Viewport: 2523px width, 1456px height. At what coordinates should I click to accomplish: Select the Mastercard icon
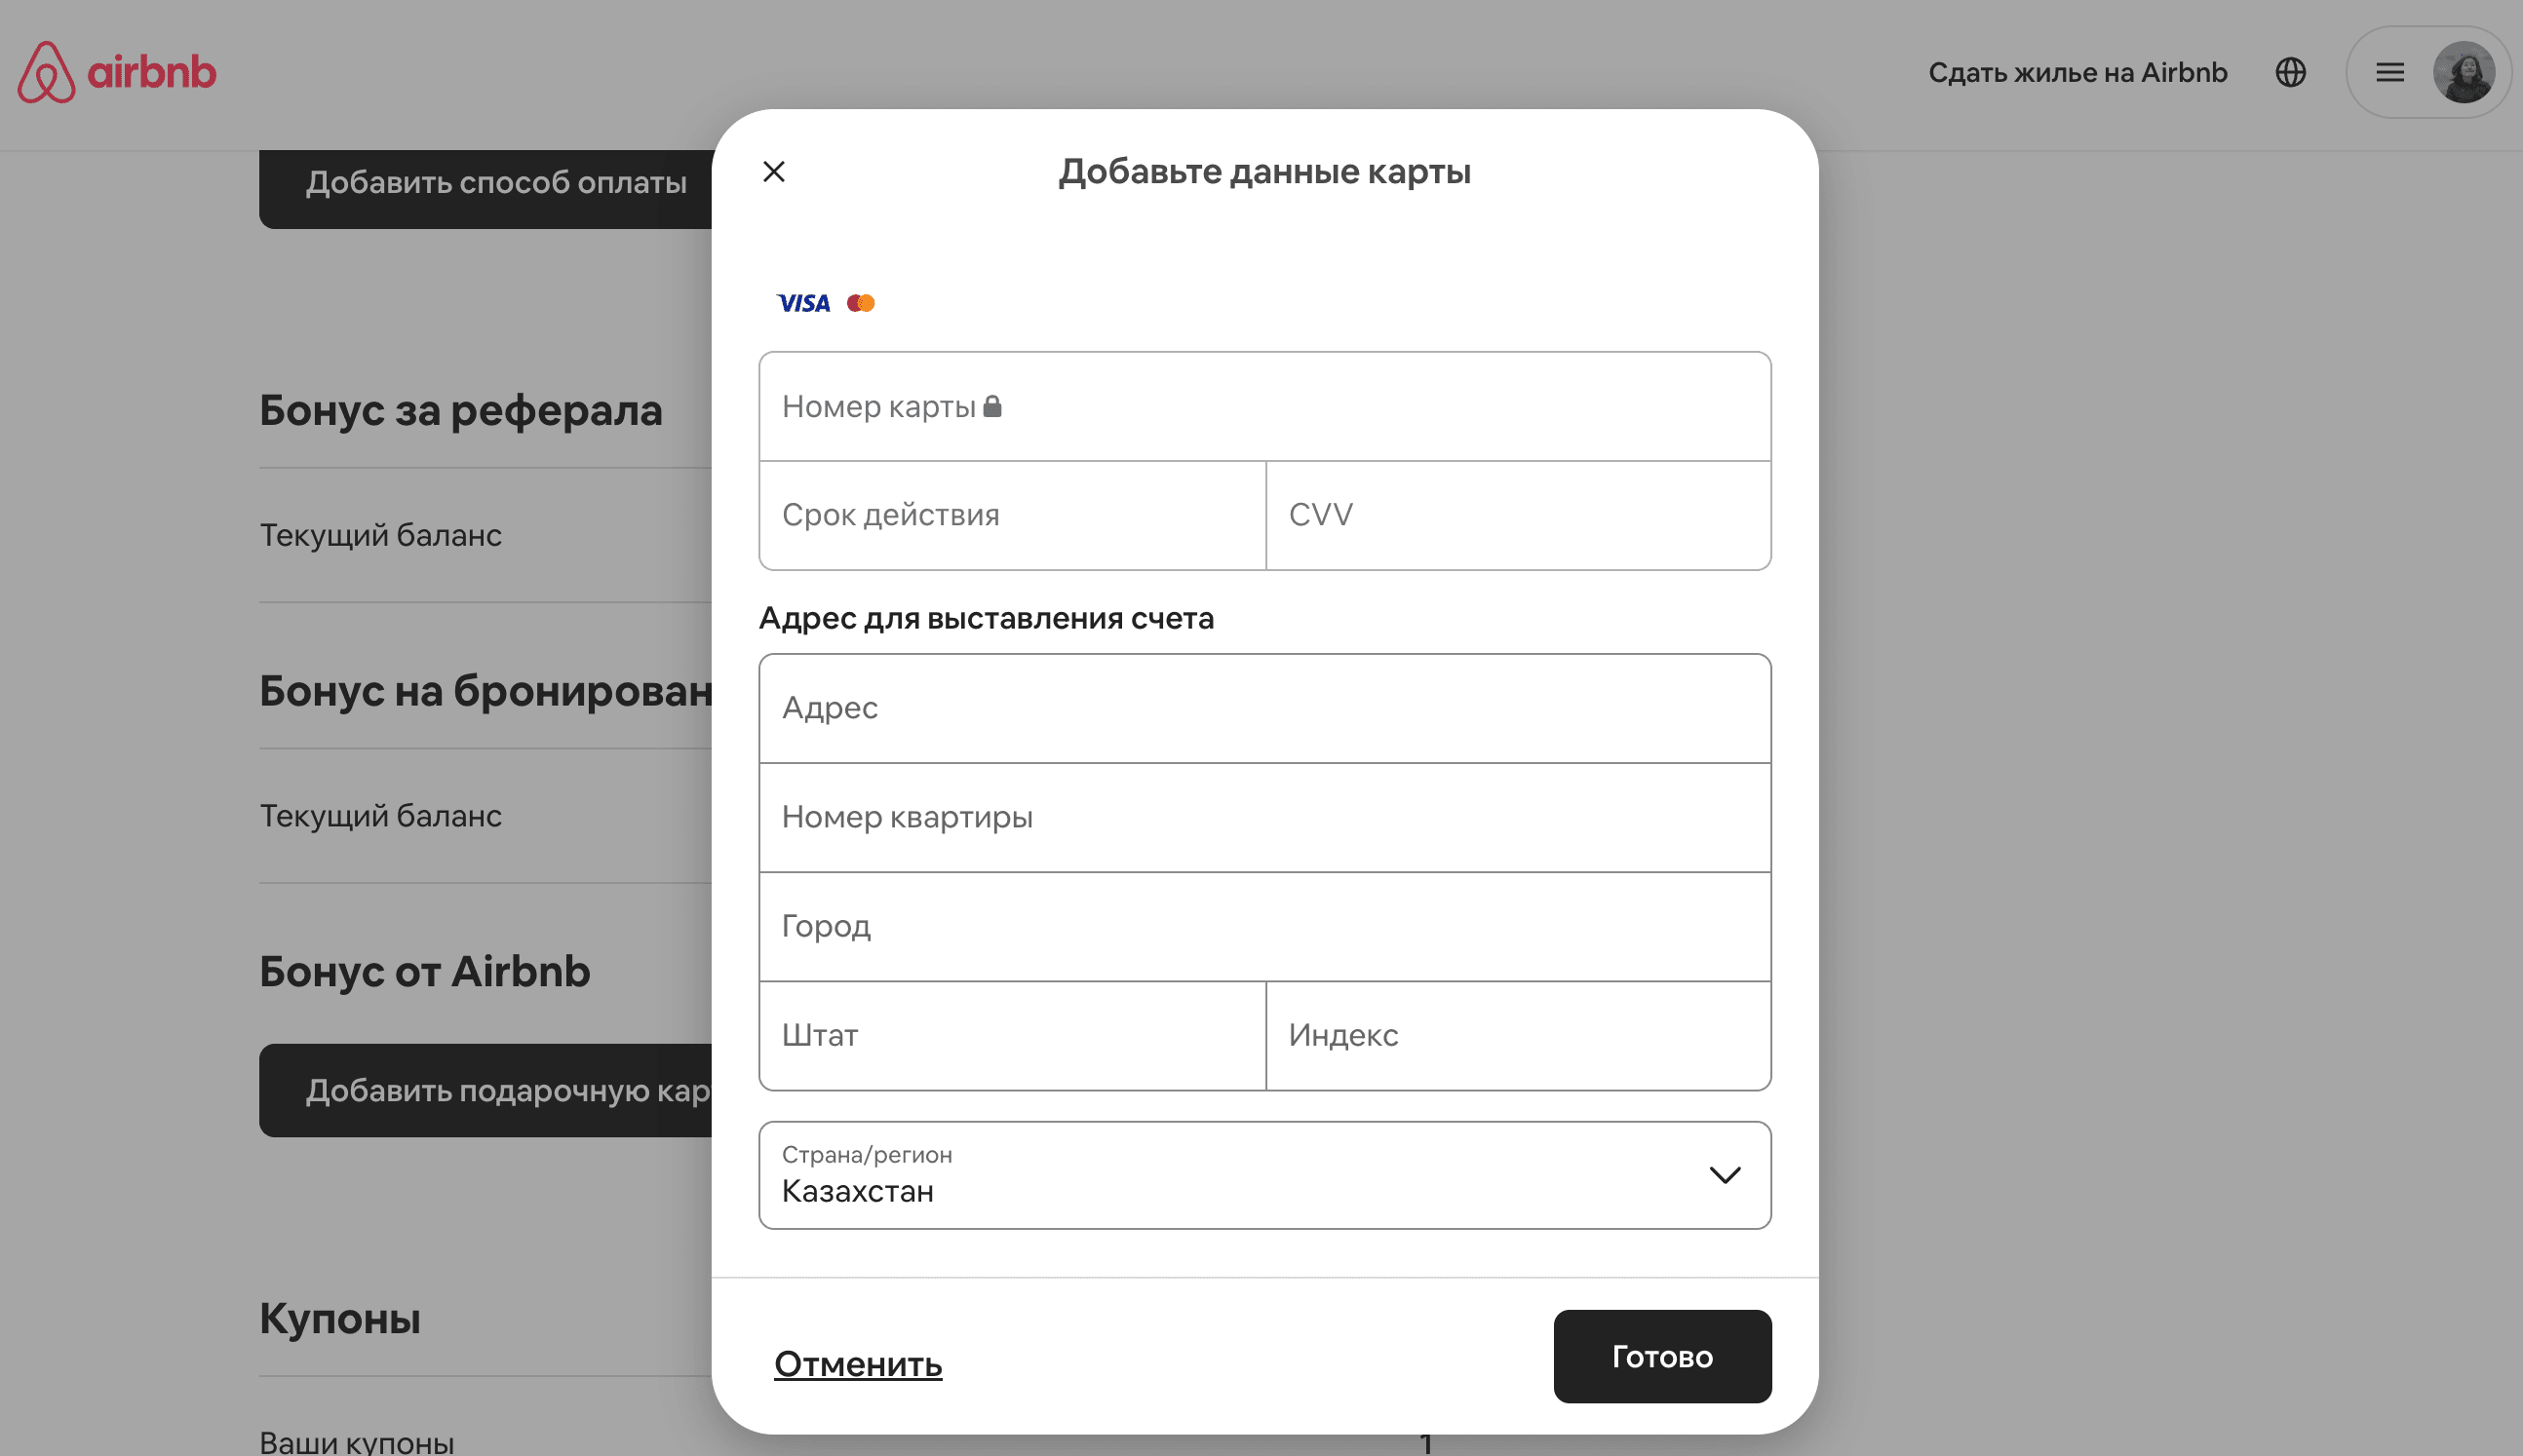[x=861, y=302]
